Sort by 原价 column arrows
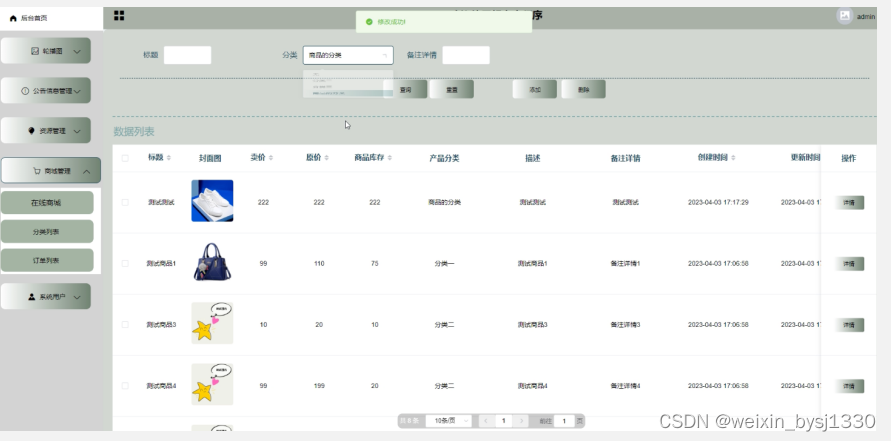The width and height of the screenshot is (891, 441). (326, 157)
